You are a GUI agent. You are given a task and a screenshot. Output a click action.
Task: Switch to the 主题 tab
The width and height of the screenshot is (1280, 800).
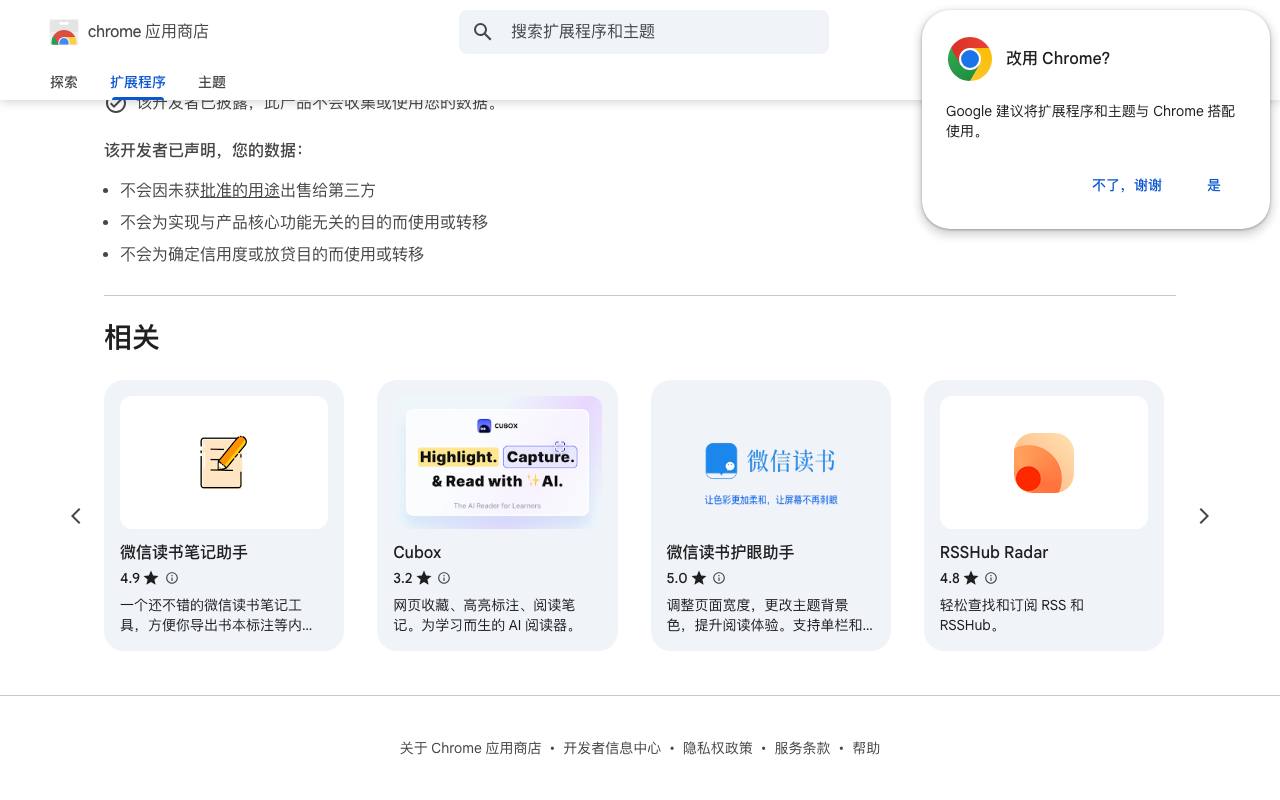tap(212, 82)
